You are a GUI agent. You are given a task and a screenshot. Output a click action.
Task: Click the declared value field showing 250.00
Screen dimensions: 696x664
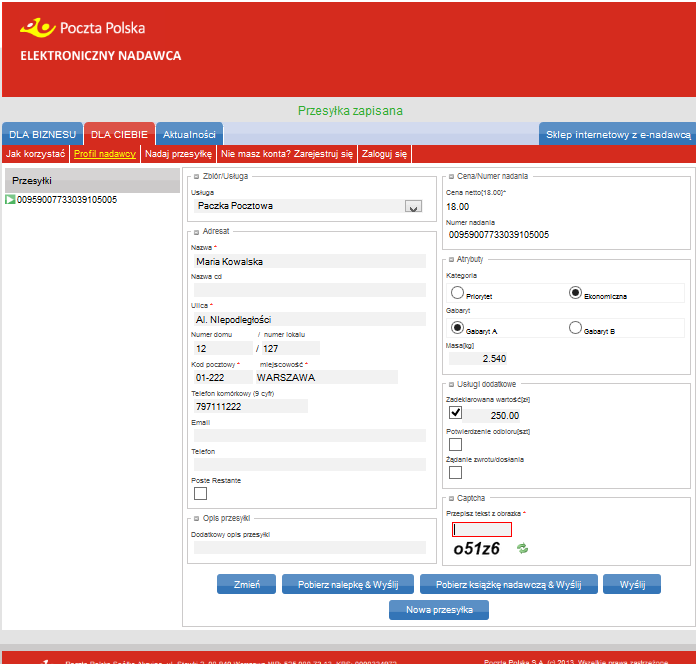click(x=492, y=415)
